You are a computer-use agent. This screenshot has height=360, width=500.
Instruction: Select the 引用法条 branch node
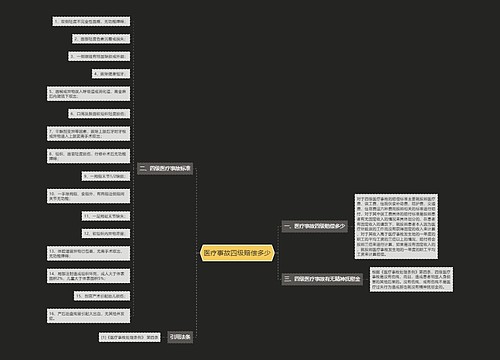click(x=180, y=337)
